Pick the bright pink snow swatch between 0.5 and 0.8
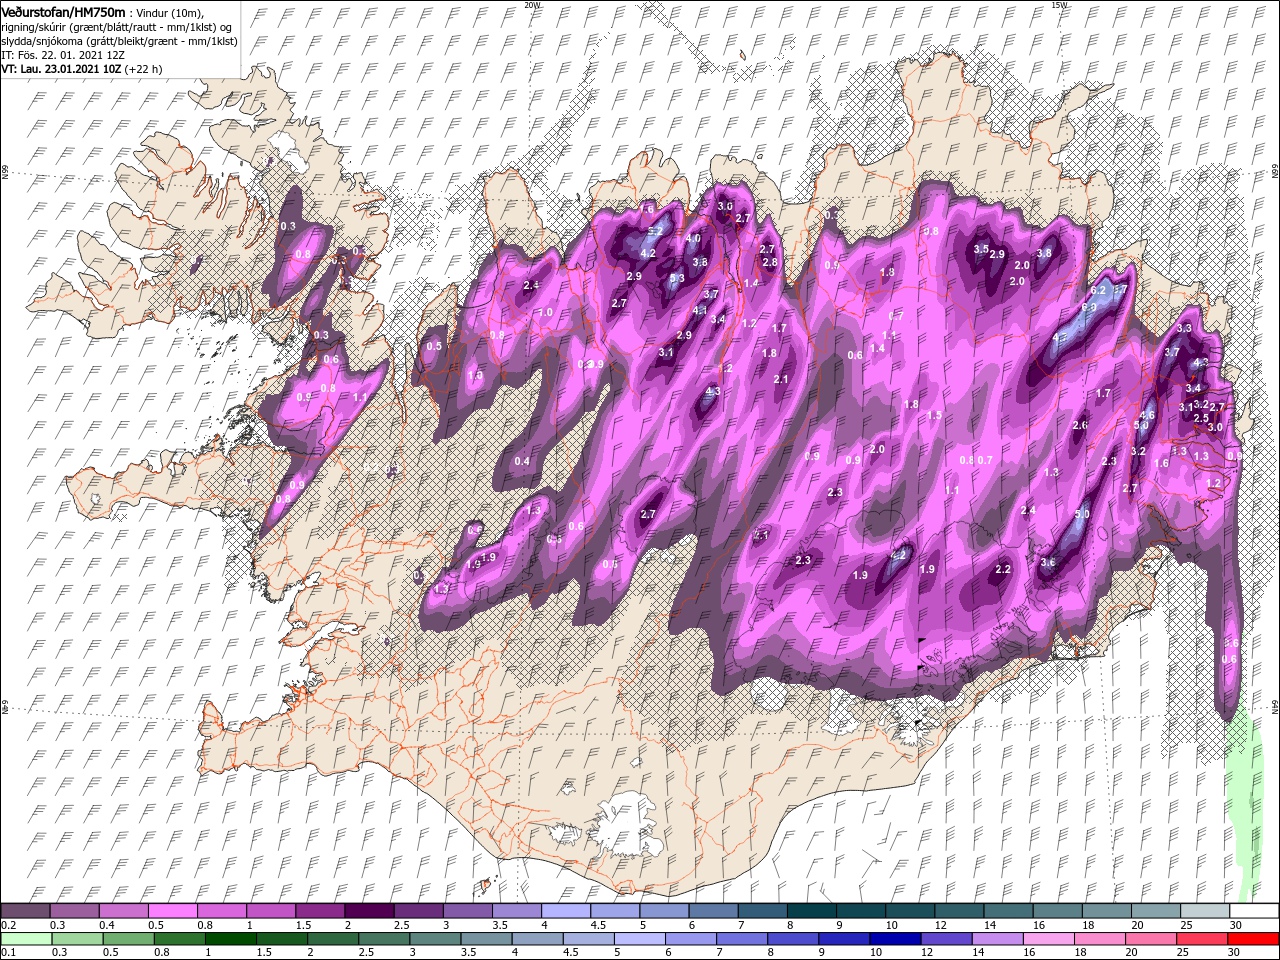Viewport: 1280px width, 960px height. 174,911
